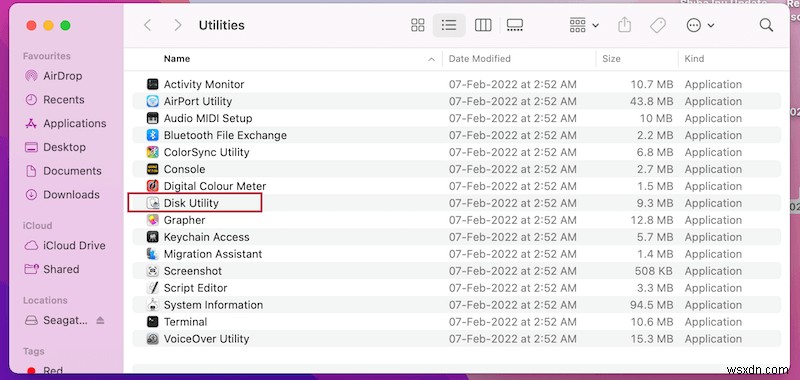This screenshot has width=800, height=380.
Task: Select the Grapher app icon
Action: tap(153, 220)
